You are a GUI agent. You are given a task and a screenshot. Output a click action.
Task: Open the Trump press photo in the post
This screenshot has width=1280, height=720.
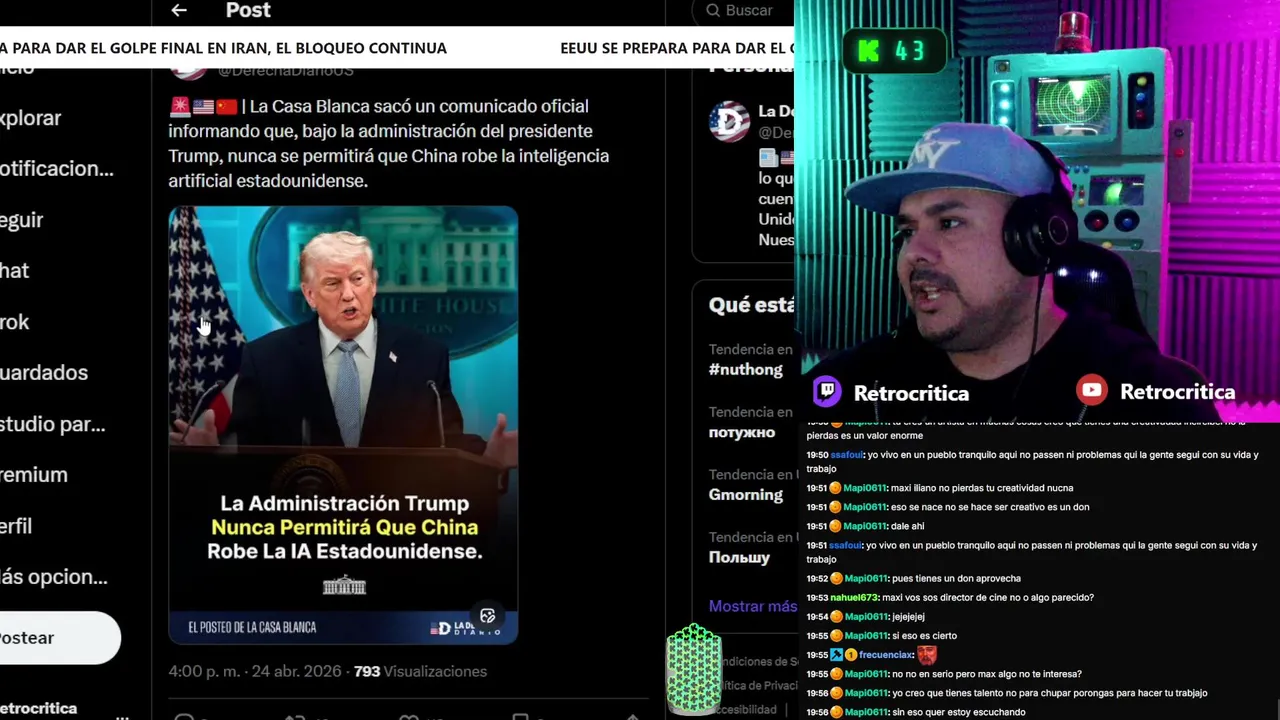(343, 424)
